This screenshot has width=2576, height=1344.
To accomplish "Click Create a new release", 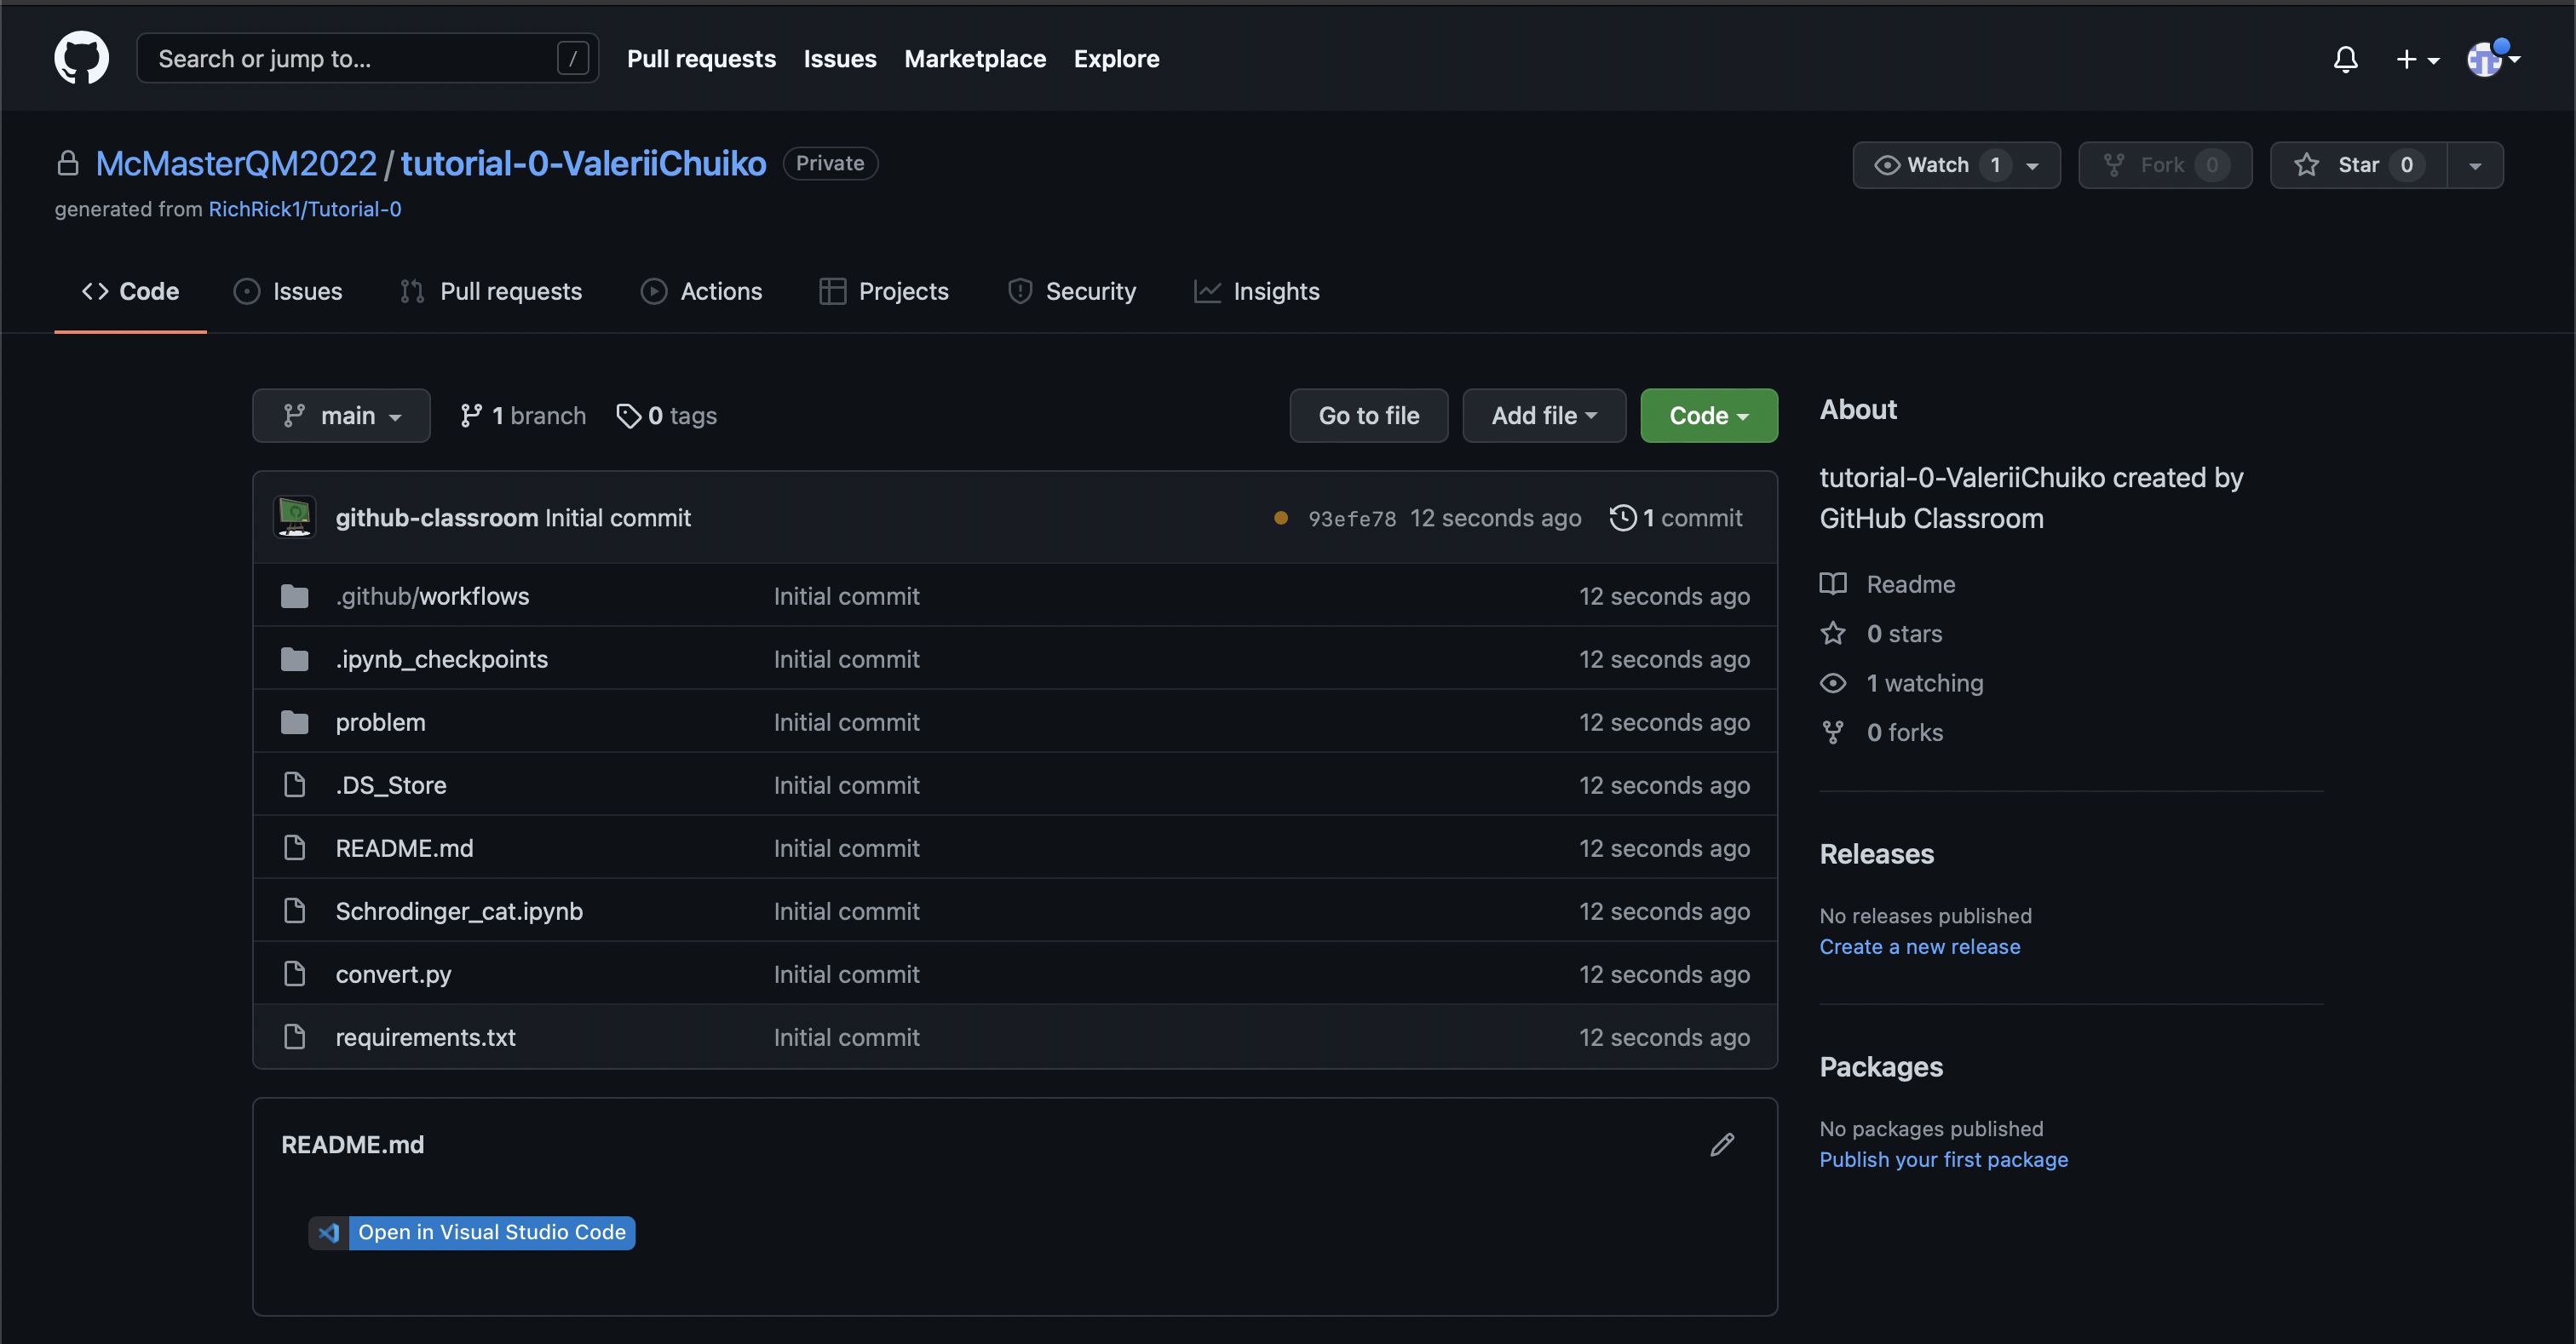I will 1920,946.
